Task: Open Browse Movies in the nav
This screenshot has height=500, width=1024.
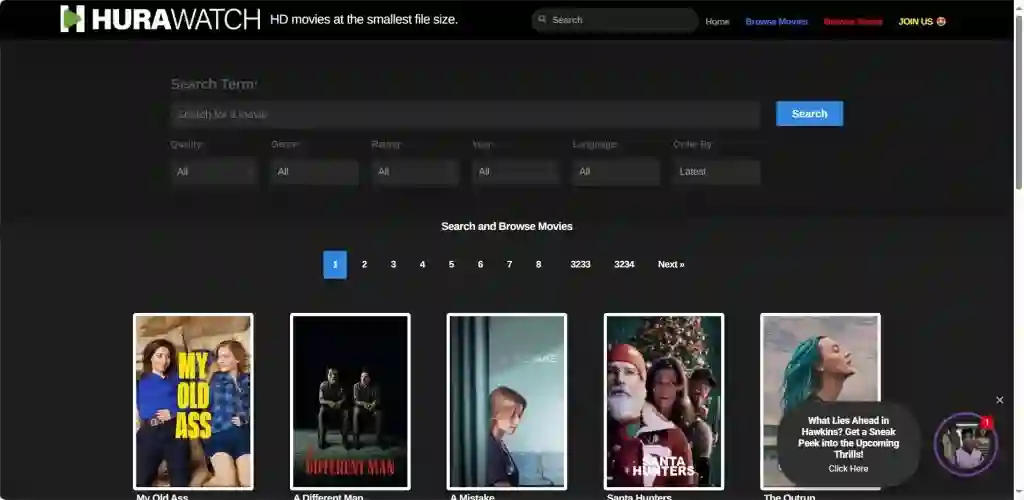Action: [x=776, y=22]
